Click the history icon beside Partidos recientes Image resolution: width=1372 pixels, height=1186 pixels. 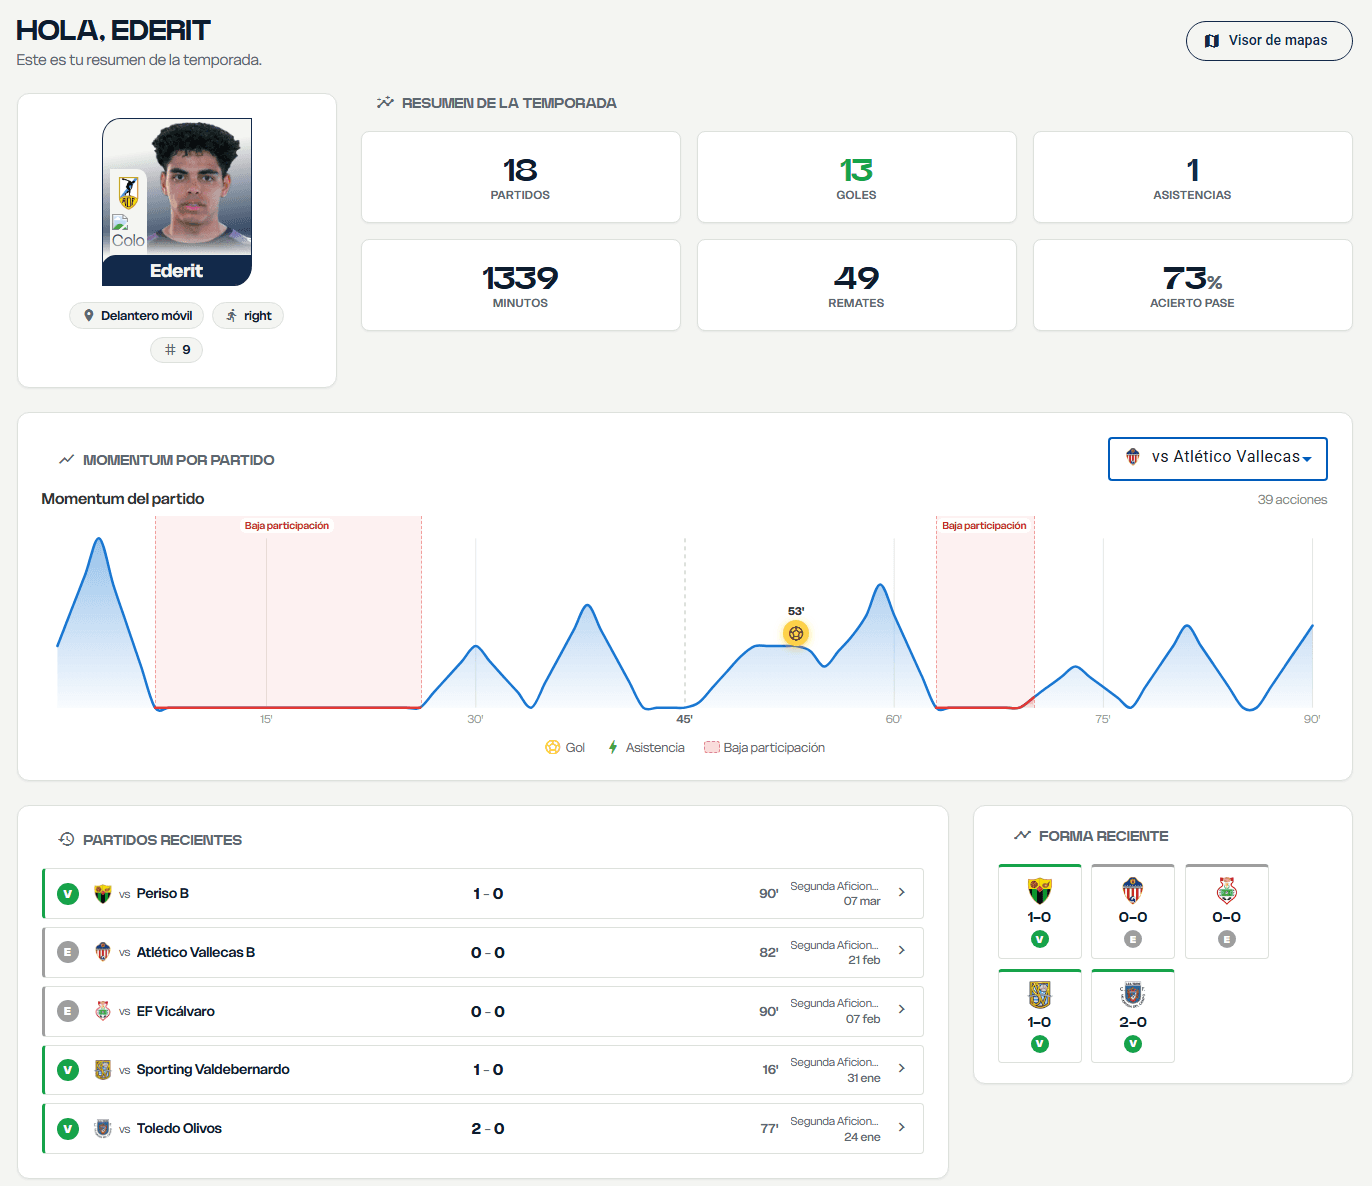(67, 840)
